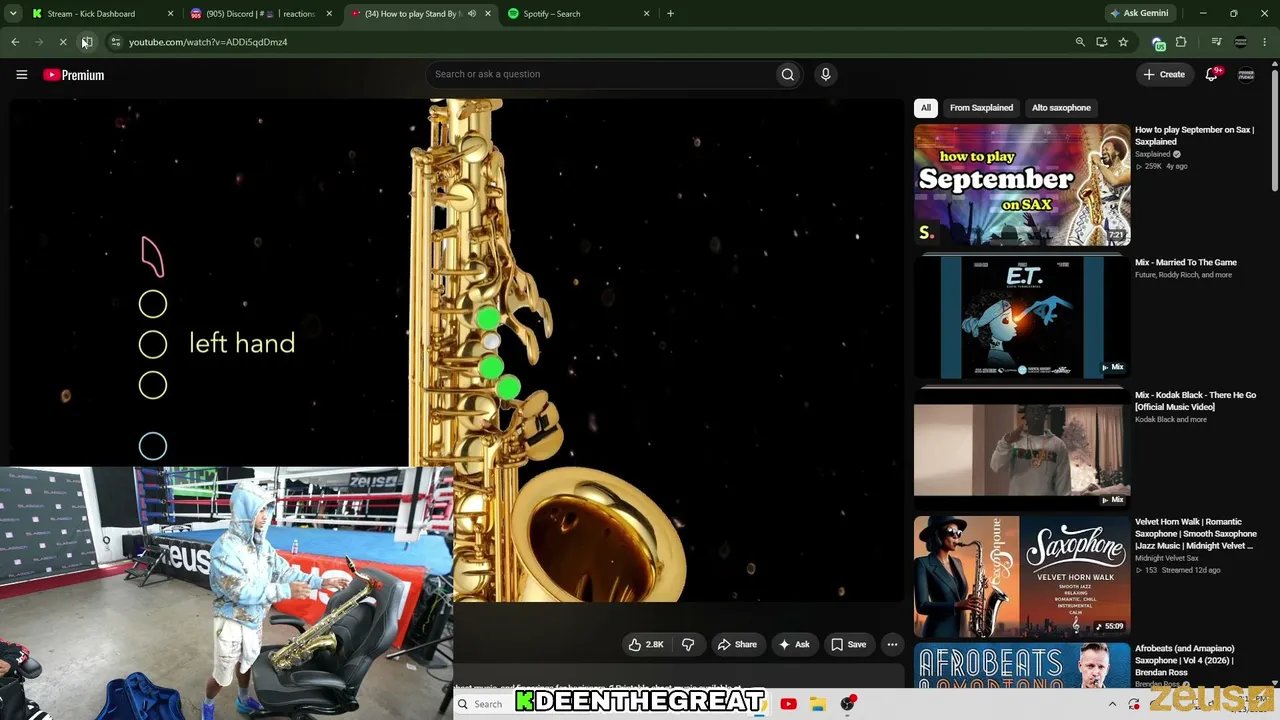View site information for youtube.com
Viewport: 1280px width, 720px height.
(x=116, y=42)
